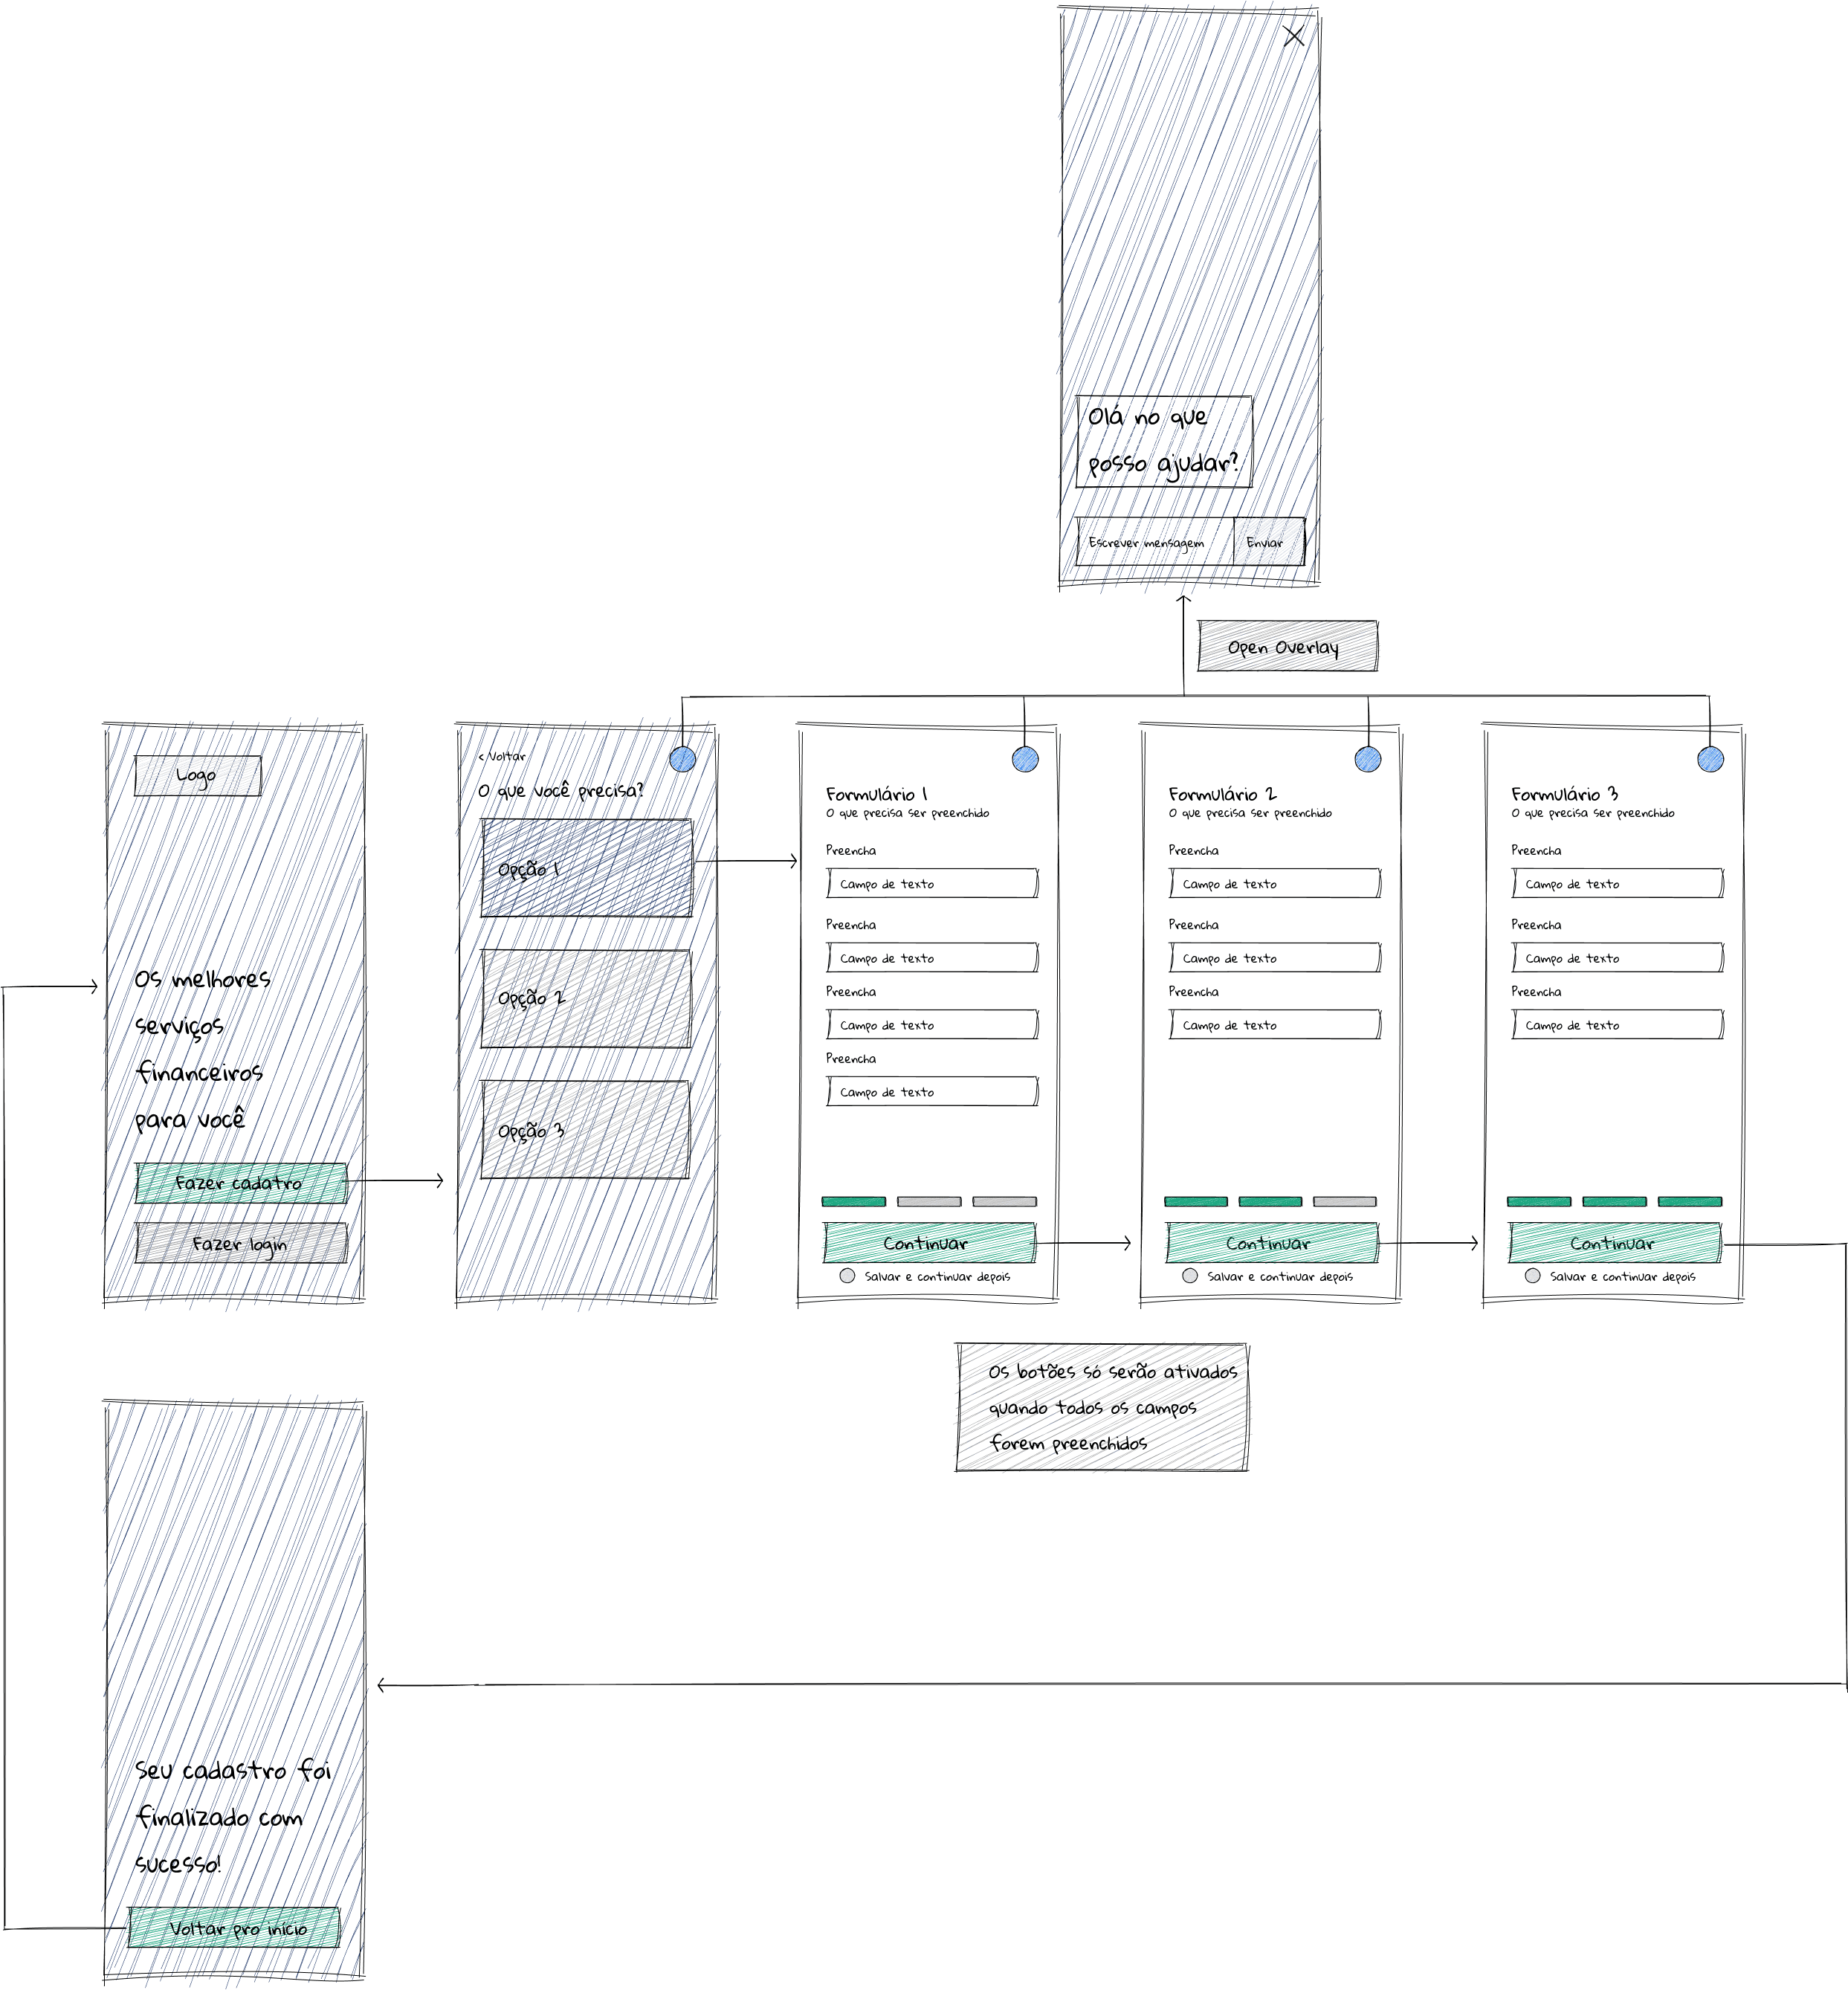
Task: Close the chat overlay with the X
Action: (x=1293, y=36)
